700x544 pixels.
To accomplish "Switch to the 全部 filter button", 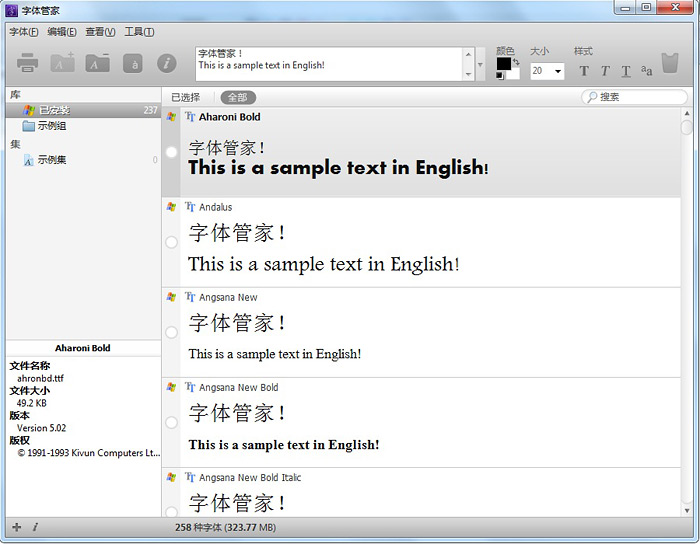I will 238,97.
